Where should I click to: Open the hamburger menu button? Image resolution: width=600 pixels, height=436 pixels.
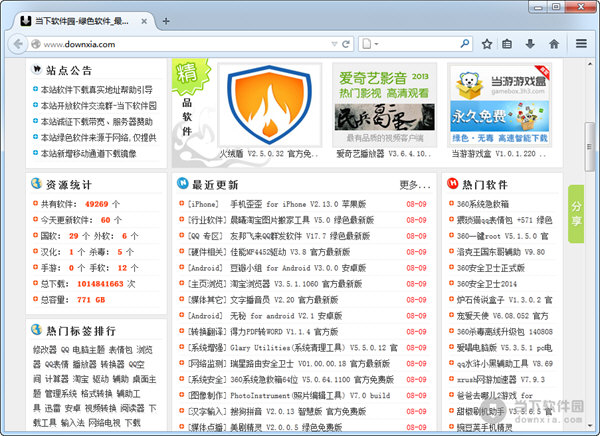581,44
